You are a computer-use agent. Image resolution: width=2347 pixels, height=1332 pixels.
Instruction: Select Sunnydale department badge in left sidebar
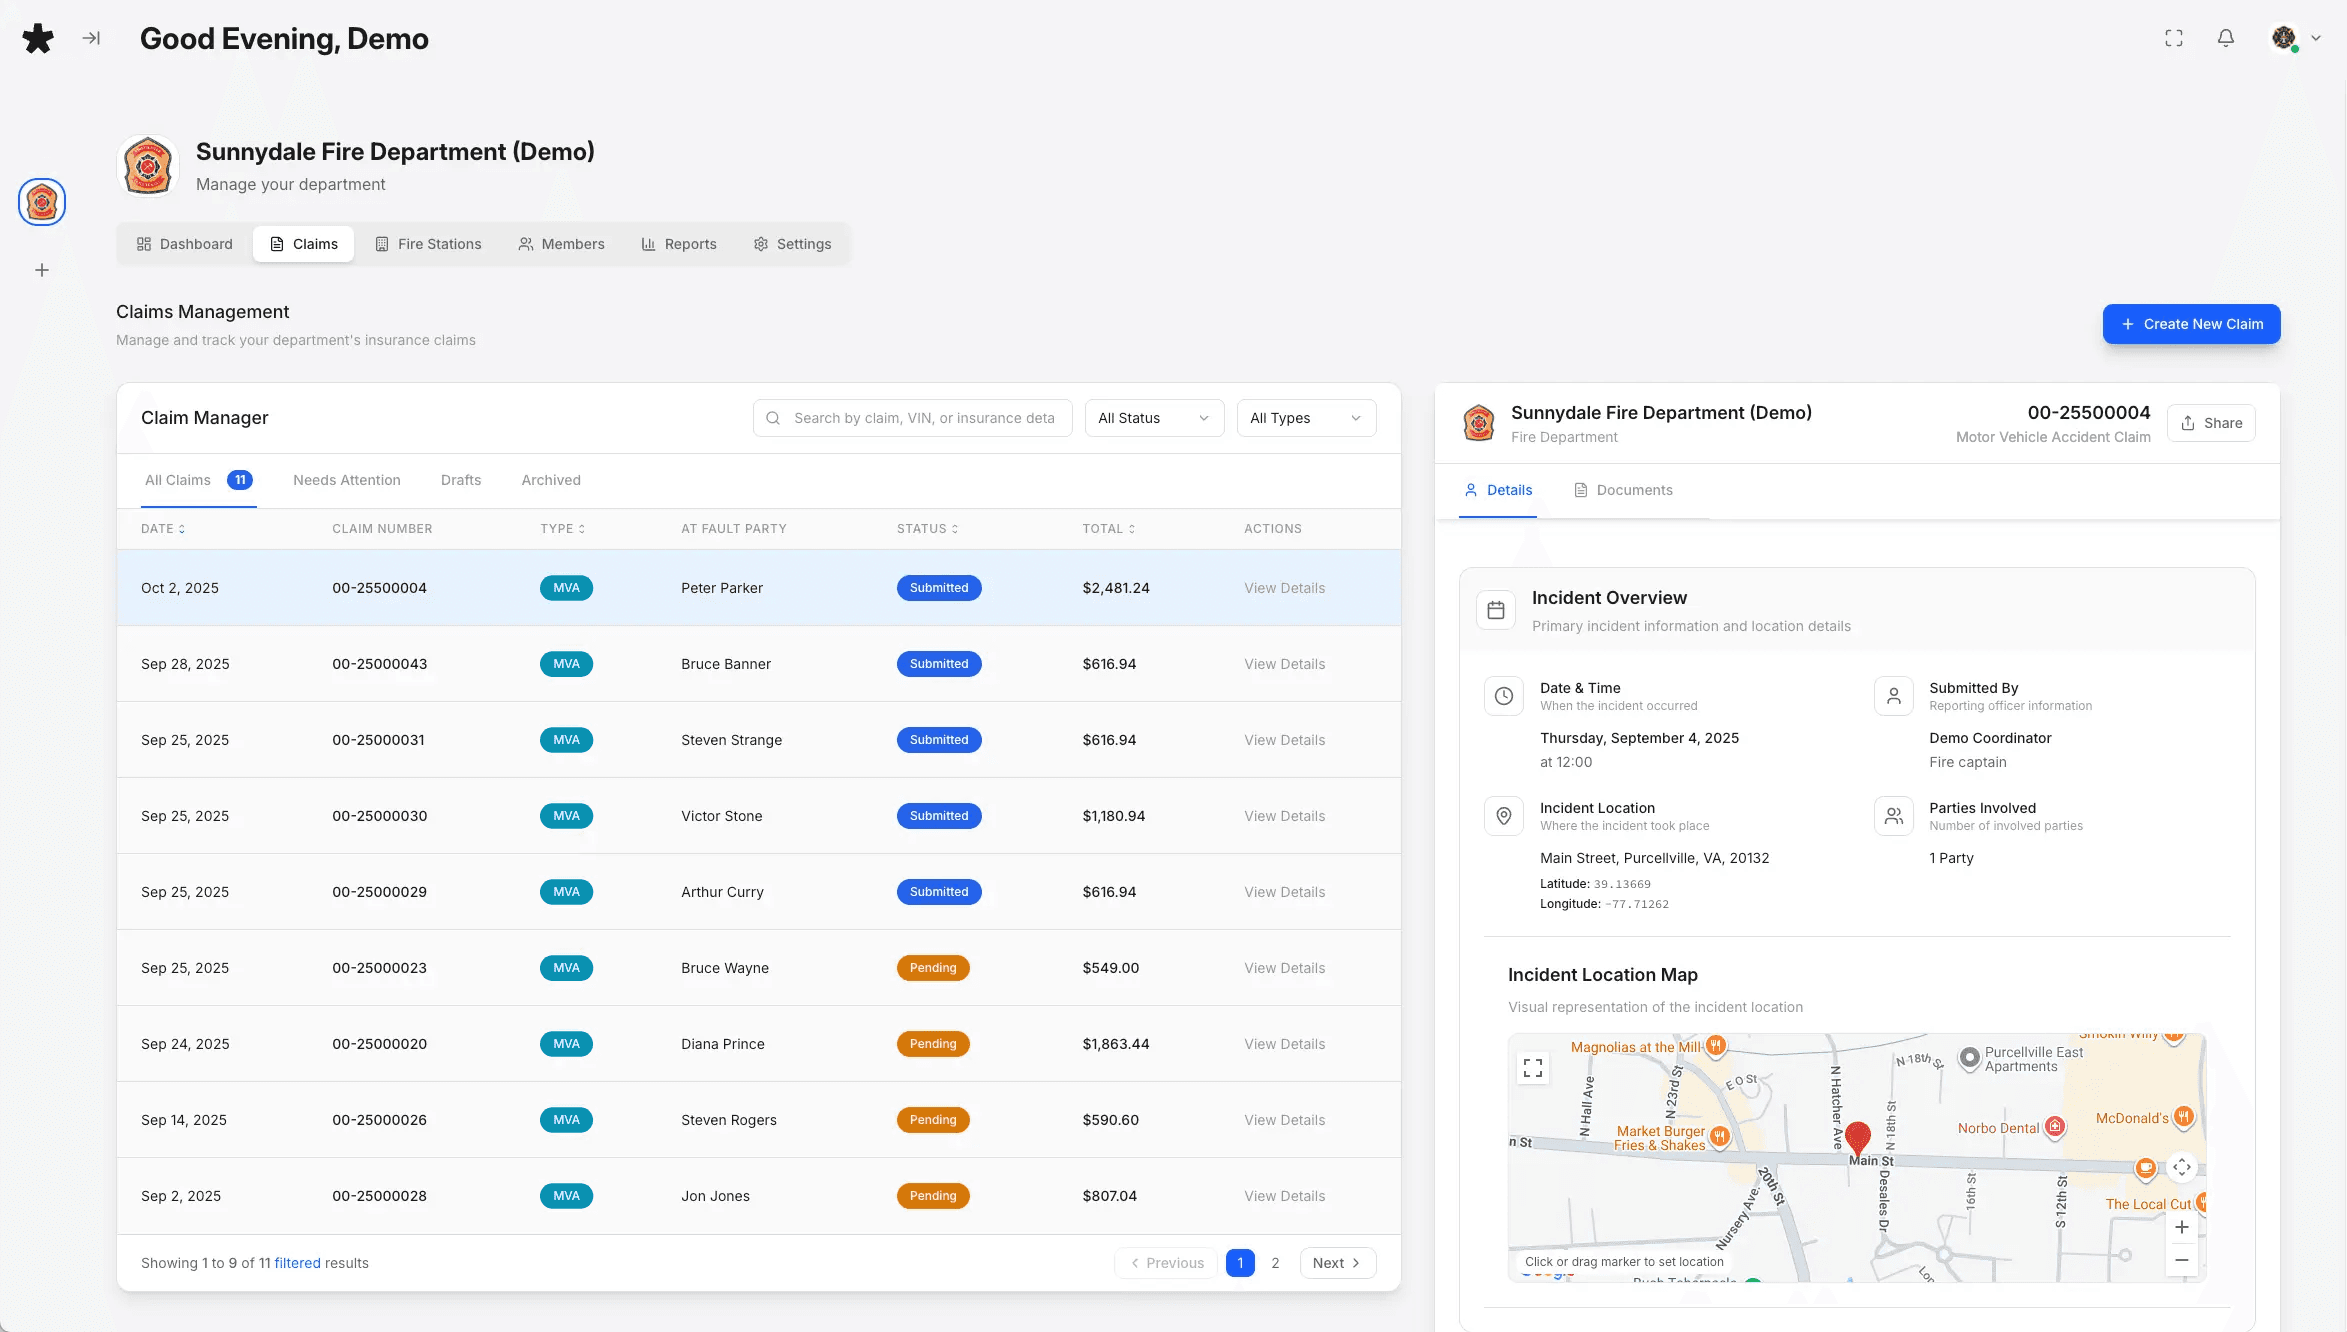[42, 202]
